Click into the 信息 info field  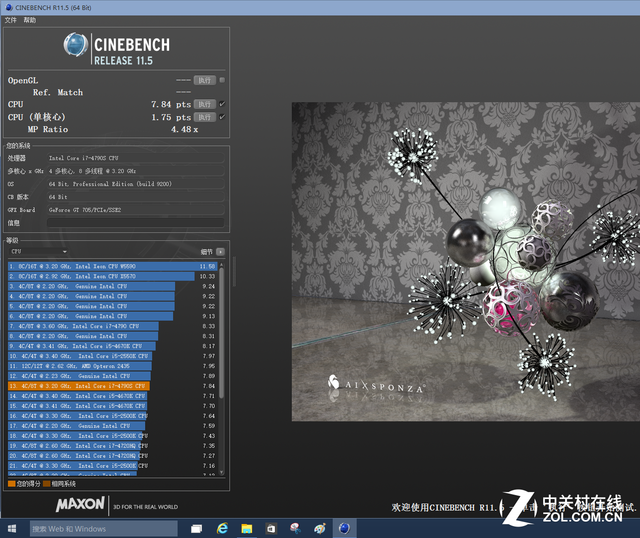click(136, 222)
